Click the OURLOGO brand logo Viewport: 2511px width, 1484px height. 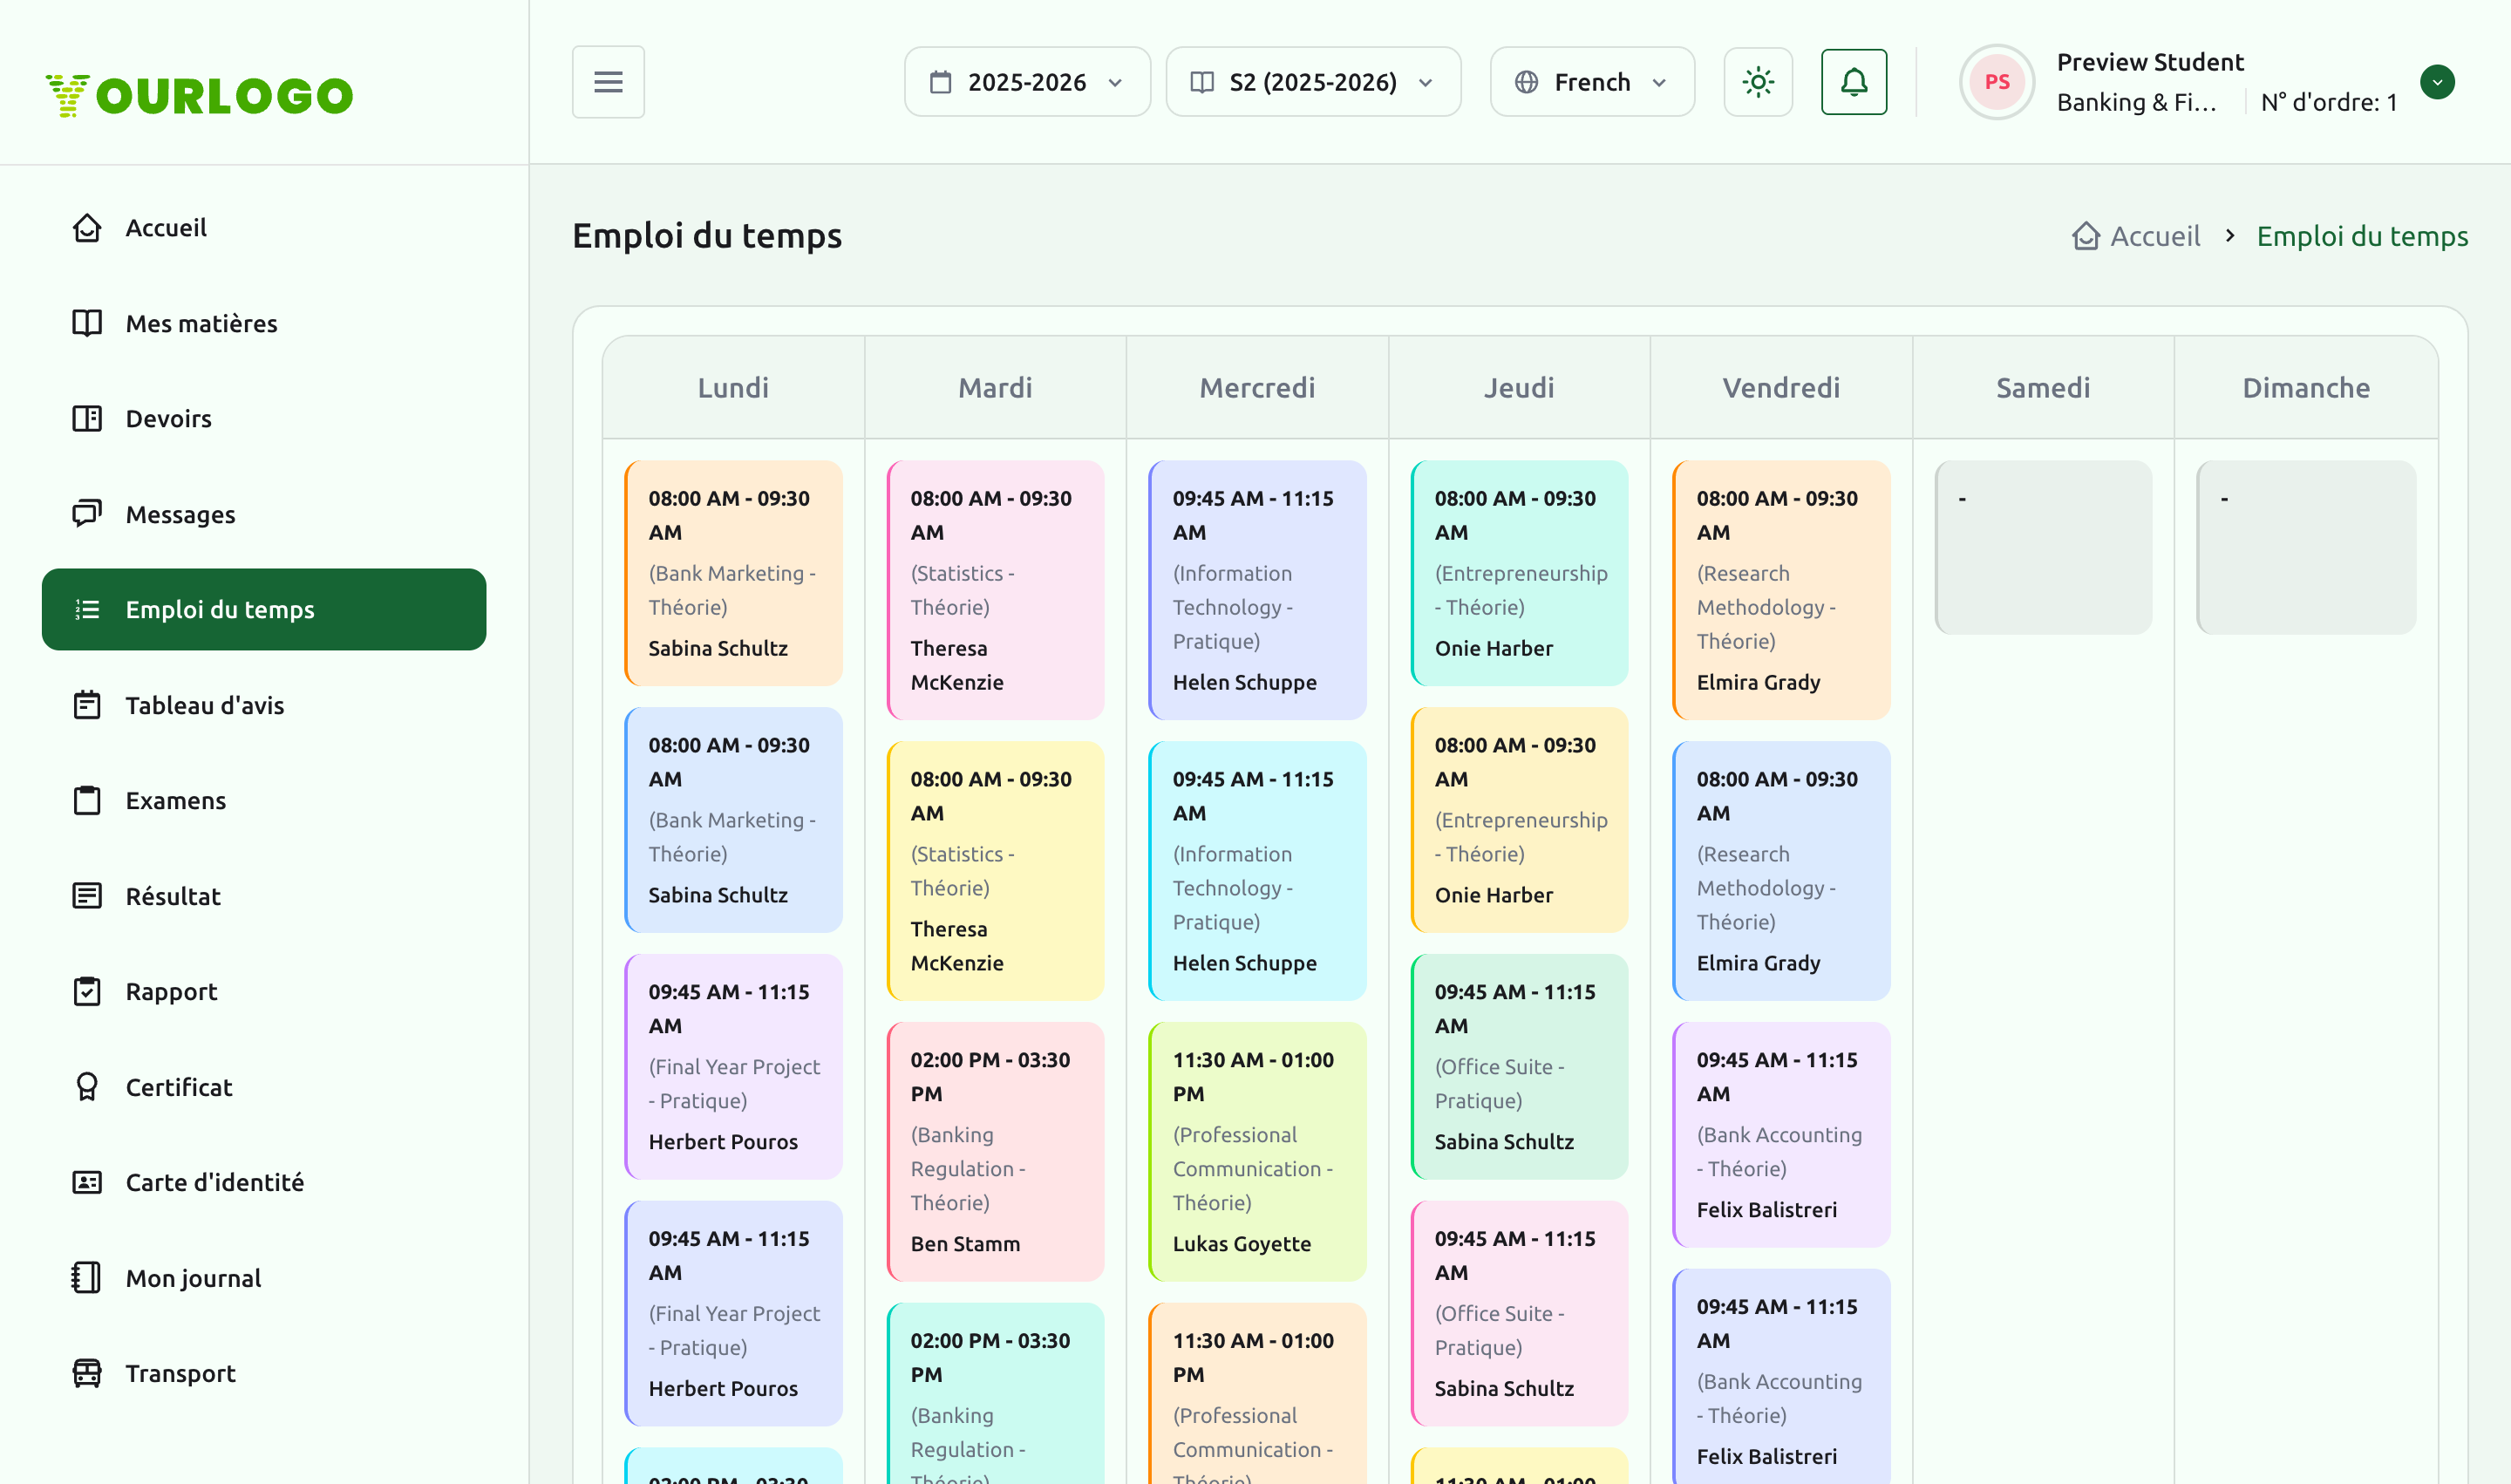(200, 96)
